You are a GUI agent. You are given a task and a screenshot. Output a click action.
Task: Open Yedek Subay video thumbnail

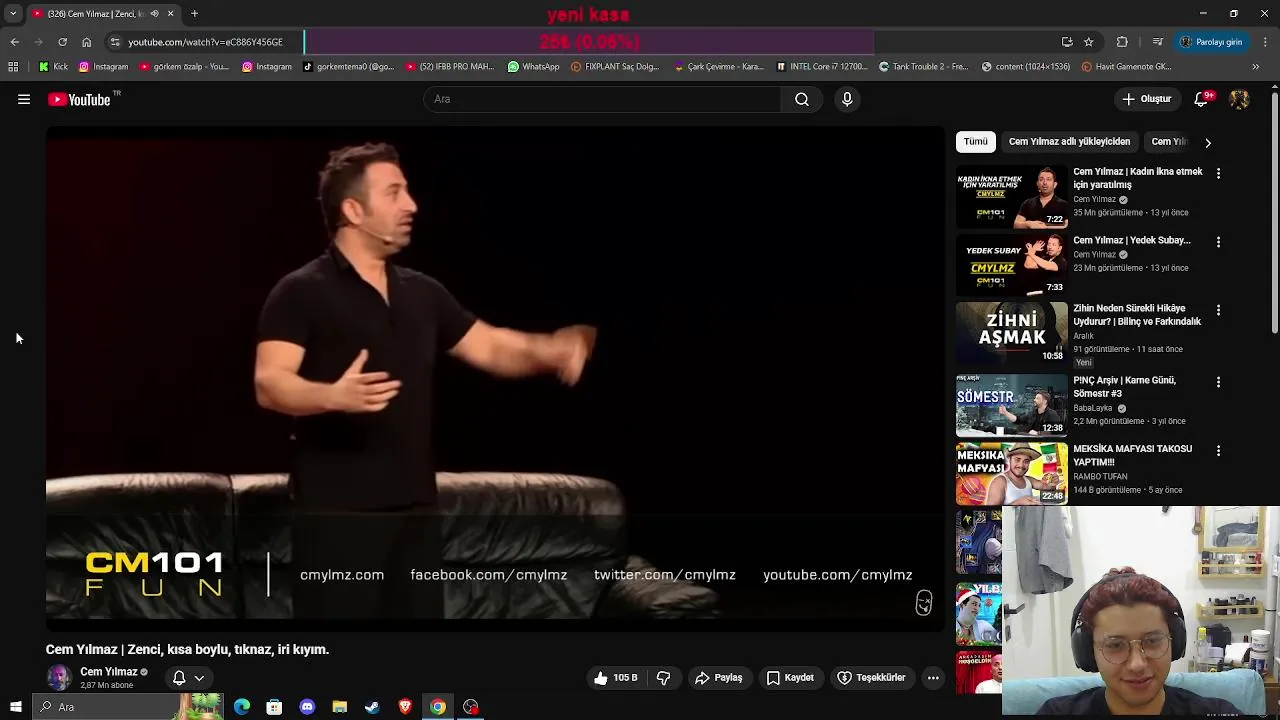point(1011,265)
